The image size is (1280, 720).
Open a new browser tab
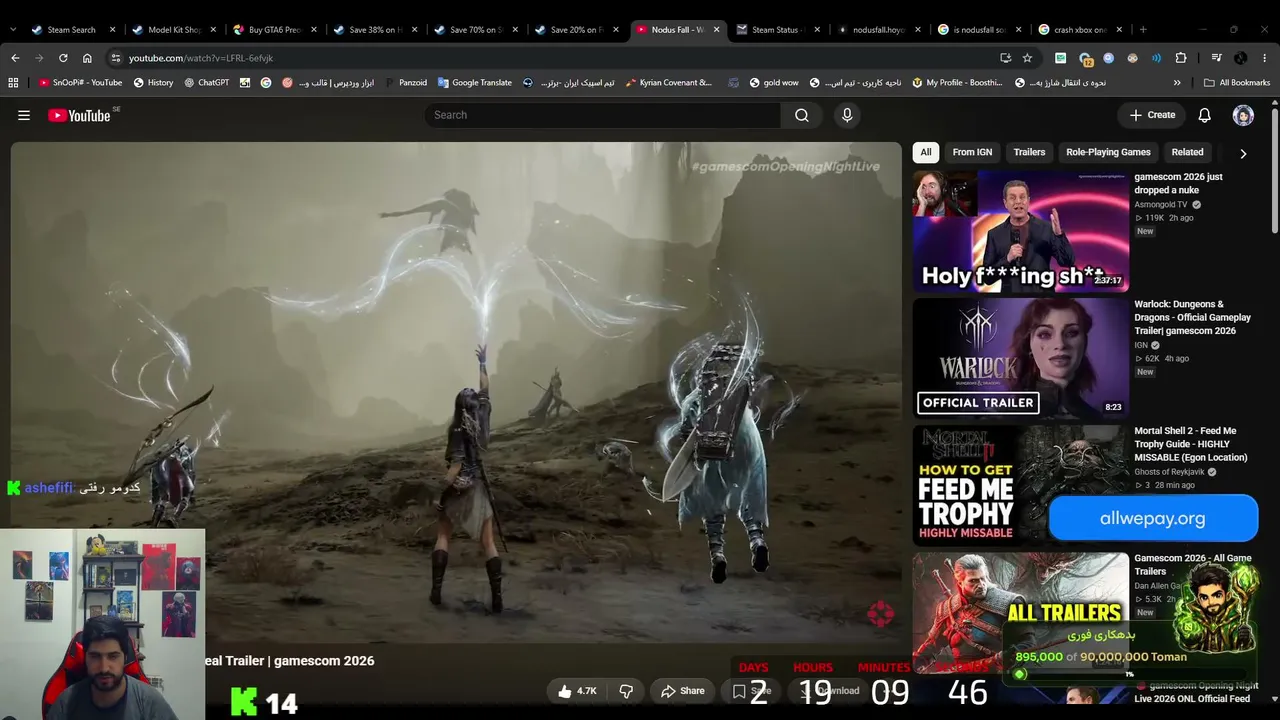pos(1143,30)
